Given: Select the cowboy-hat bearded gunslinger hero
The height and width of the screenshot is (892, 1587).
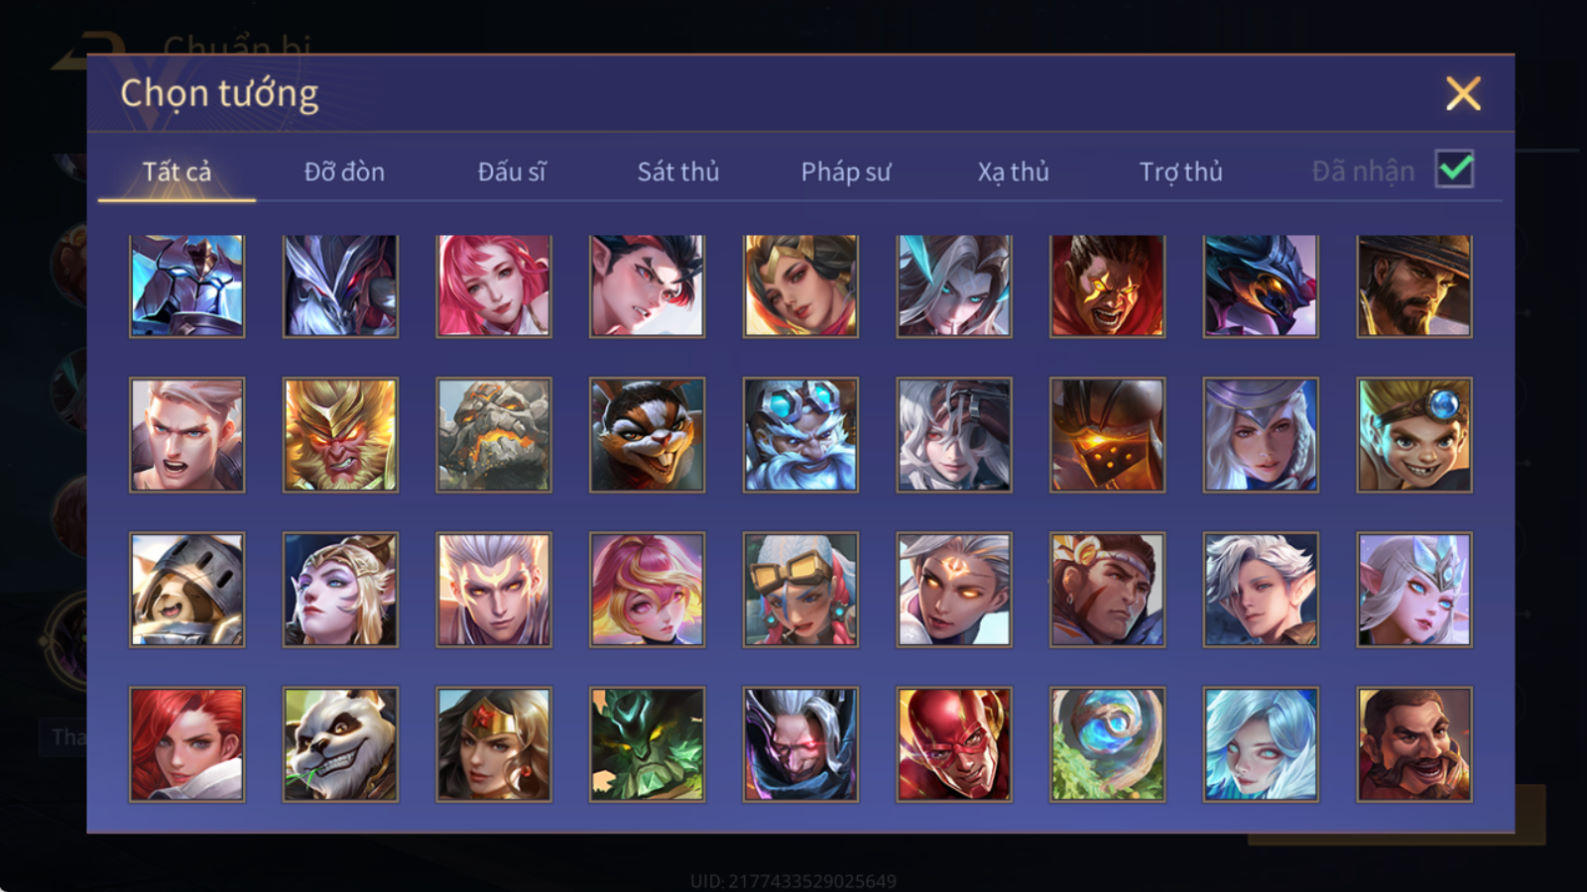Looking at the screenshot, I should 1414,286.
